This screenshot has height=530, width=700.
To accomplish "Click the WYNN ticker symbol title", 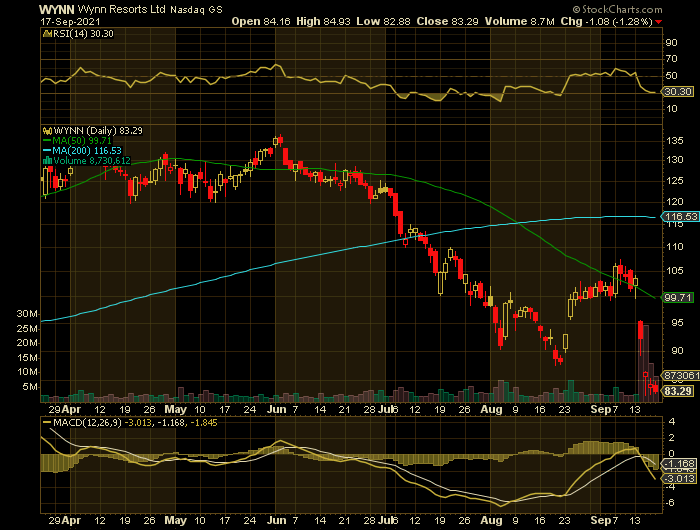I will click(x=57, y=9).
